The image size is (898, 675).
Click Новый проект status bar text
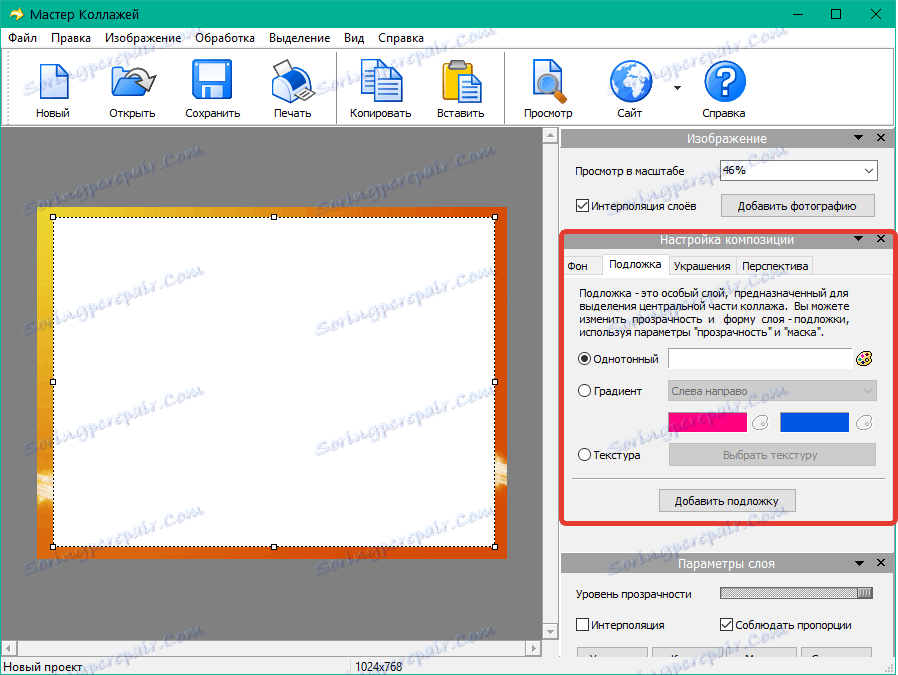(x=44, y=666)
